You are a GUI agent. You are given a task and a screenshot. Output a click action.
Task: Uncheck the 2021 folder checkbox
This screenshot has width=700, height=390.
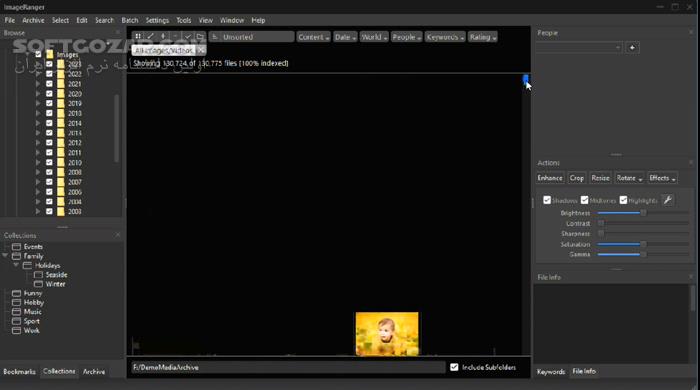tap(49, 84)
